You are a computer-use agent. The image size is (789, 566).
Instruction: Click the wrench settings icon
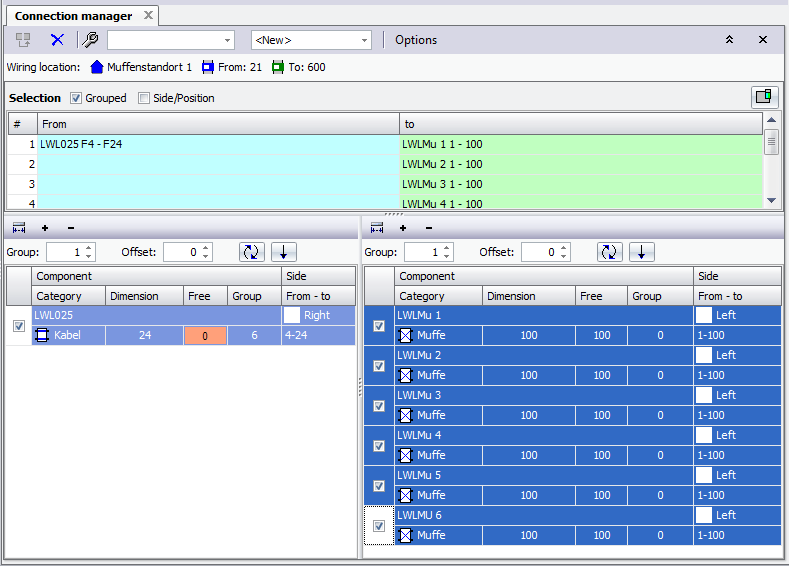(90, 40)
